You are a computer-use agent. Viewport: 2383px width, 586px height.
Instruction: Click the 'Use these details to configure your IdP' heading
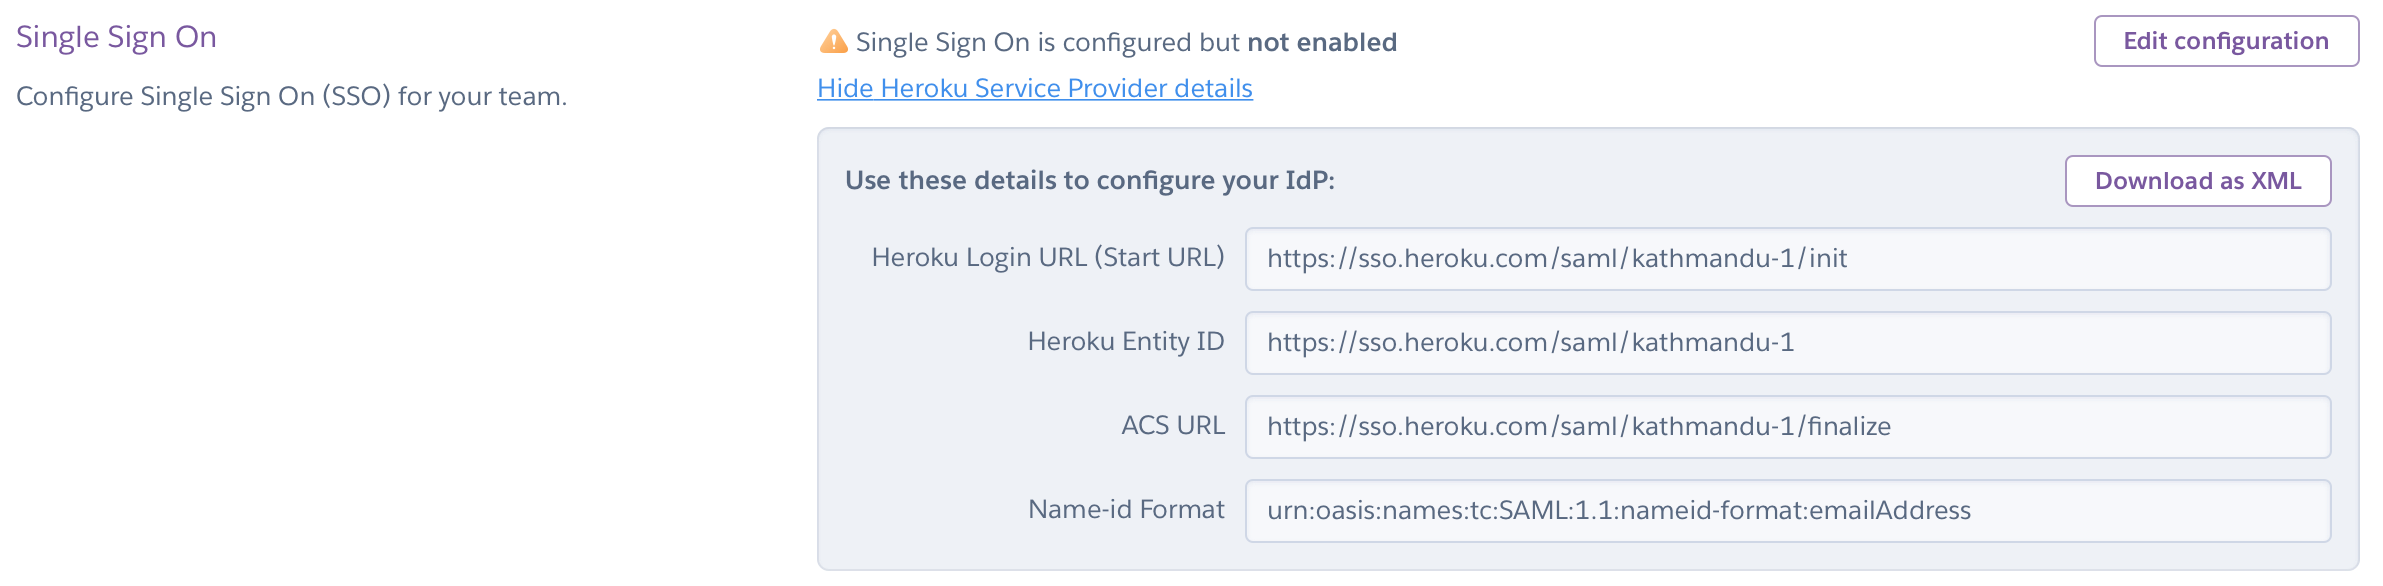point(1089,181)
